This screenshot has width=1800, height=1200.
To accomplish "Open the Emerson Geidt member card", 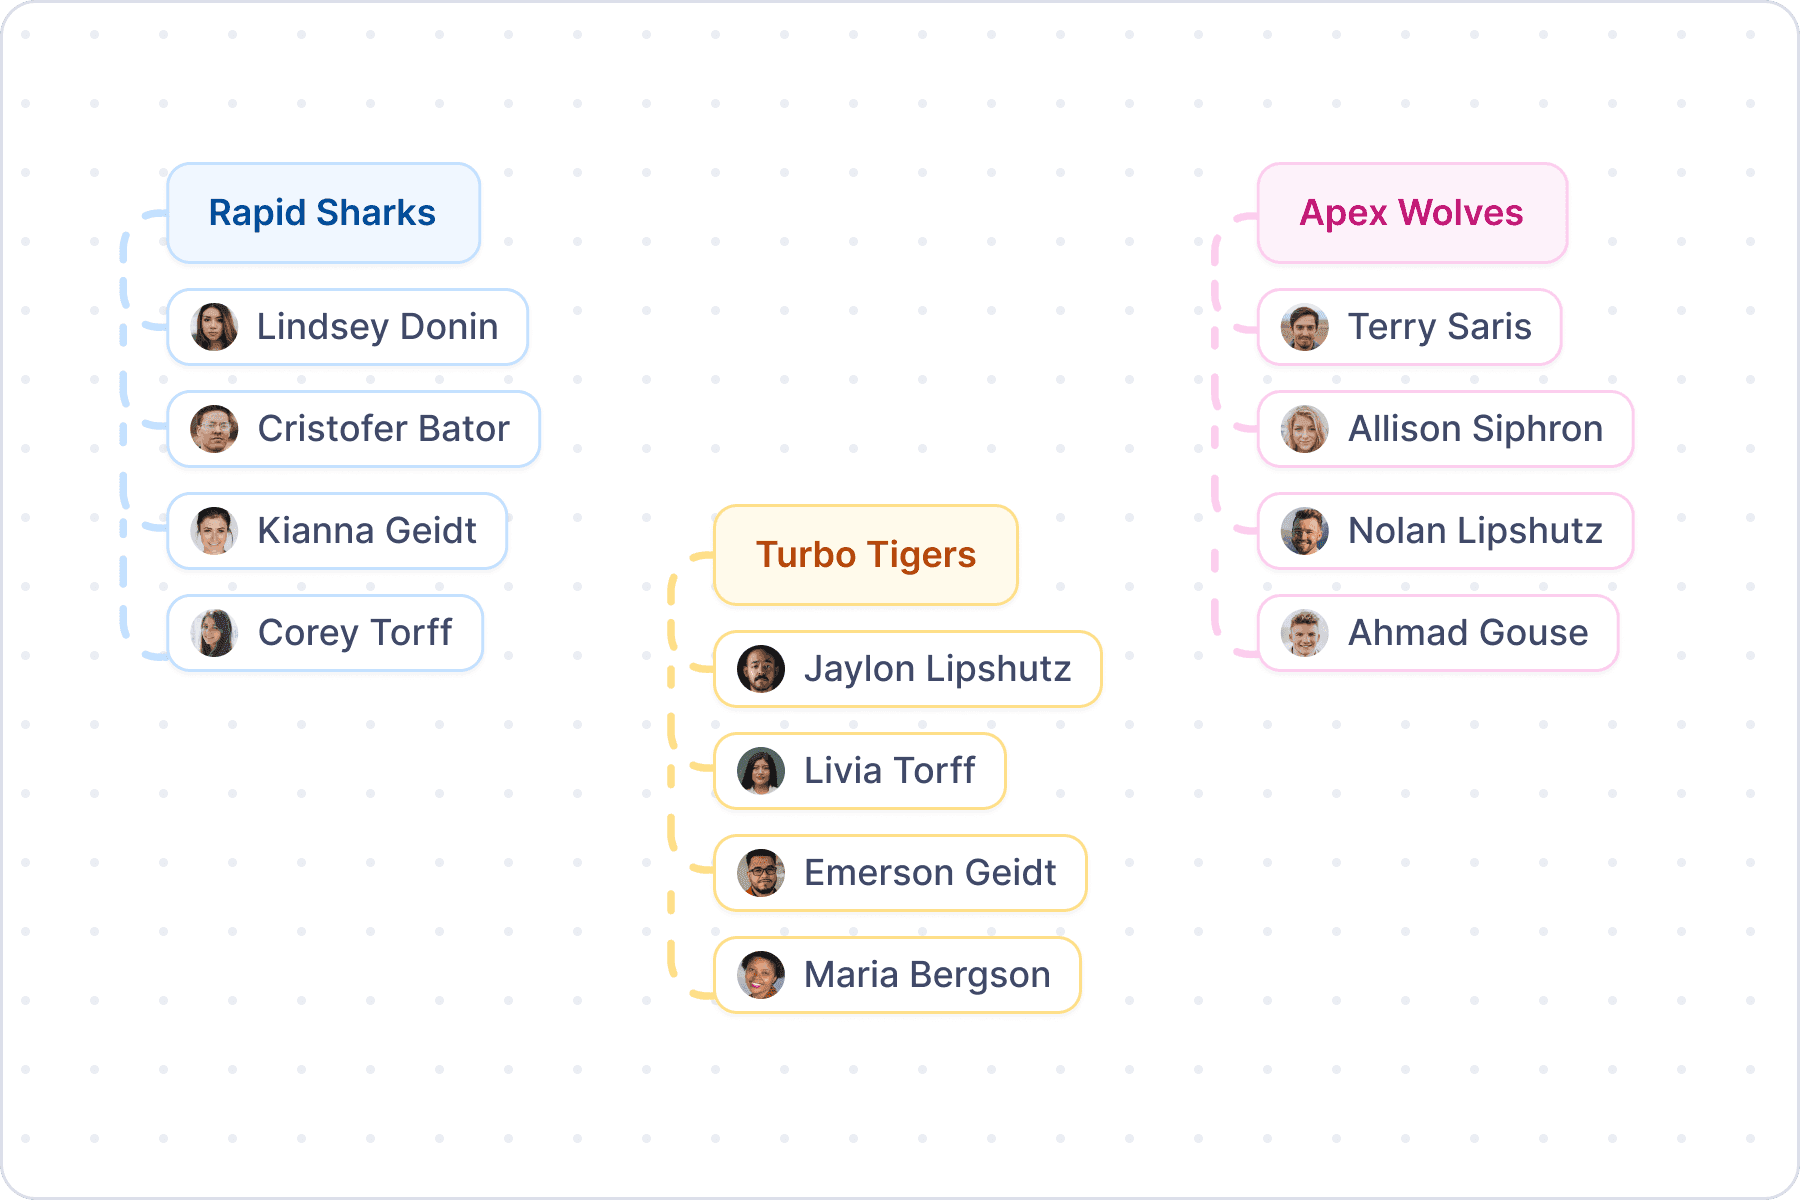I will pyautogui.click(x=900, y=873).
